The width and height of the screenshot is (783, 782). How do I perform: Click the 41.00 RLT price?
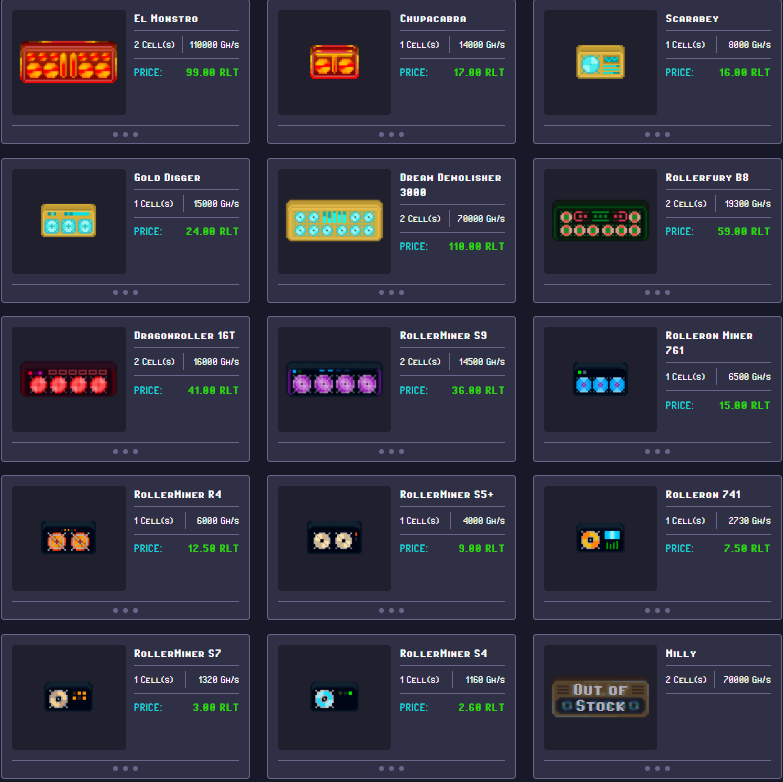[x=213, y=390]
